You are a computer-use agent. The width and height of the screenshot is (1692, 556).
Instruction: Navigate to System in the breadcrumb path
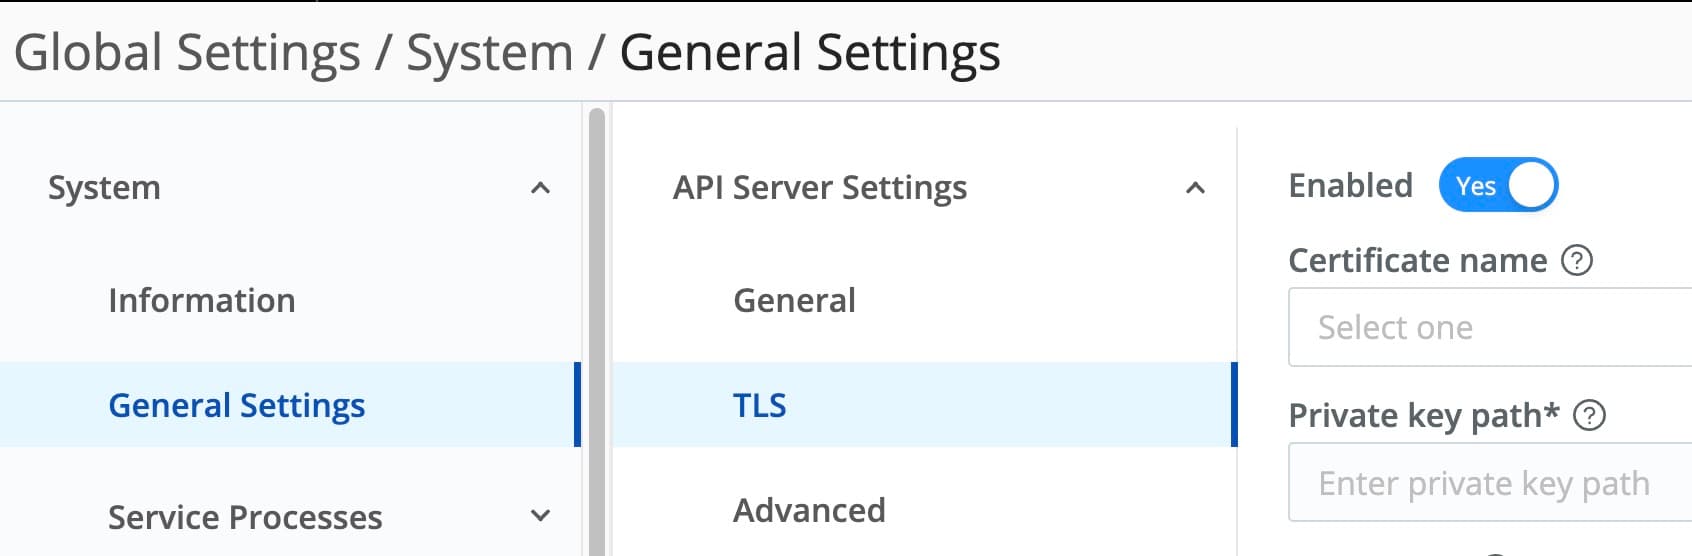pos(489,53)
